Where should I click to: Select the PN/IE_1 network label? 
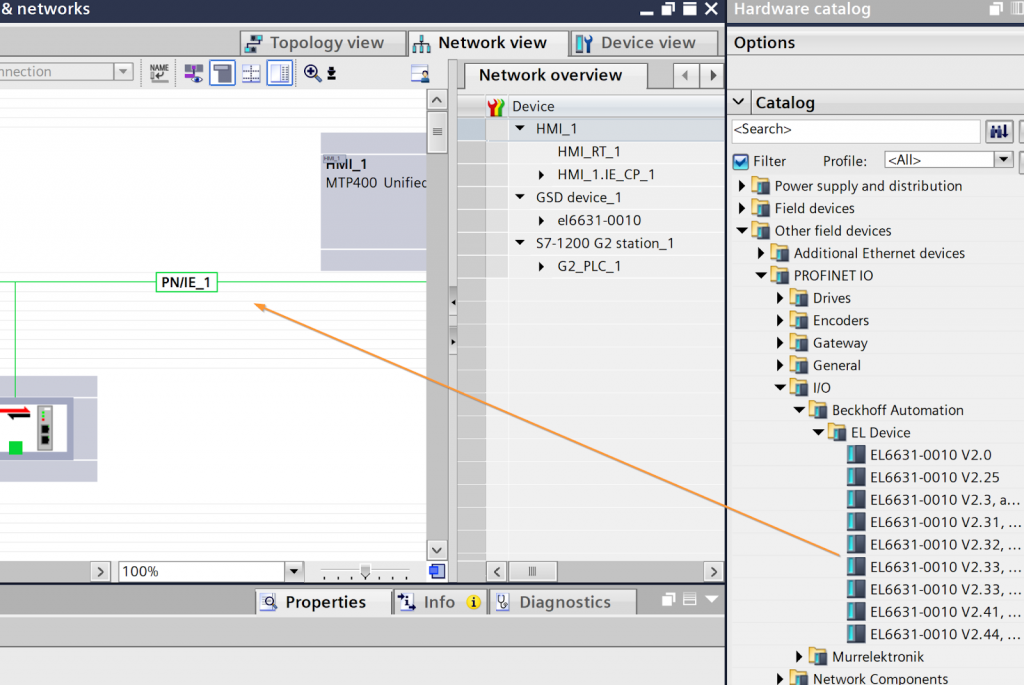[x=186, y=283]
